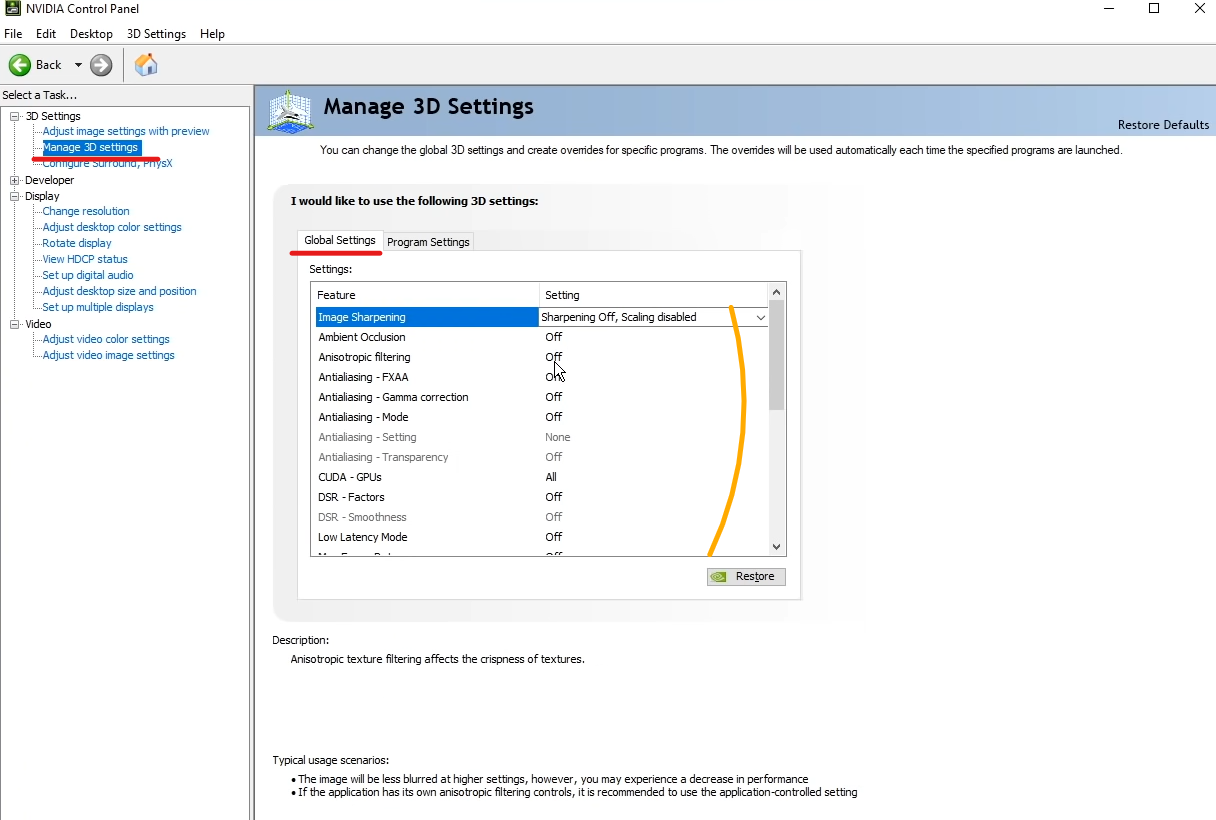Select the Antialiasing - Gamma correction row
This screenshot has height=820, width=1216.
tap(540, 397)
